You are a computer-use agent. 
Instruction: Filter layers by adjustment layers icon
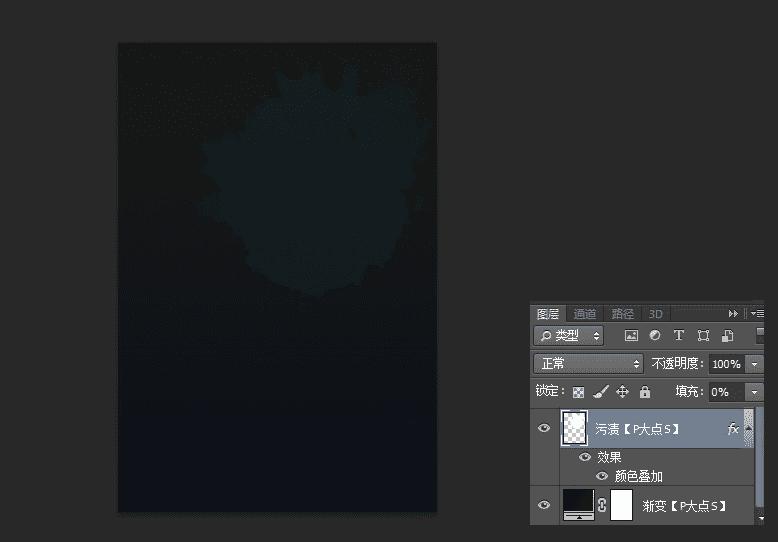(655, 336)
